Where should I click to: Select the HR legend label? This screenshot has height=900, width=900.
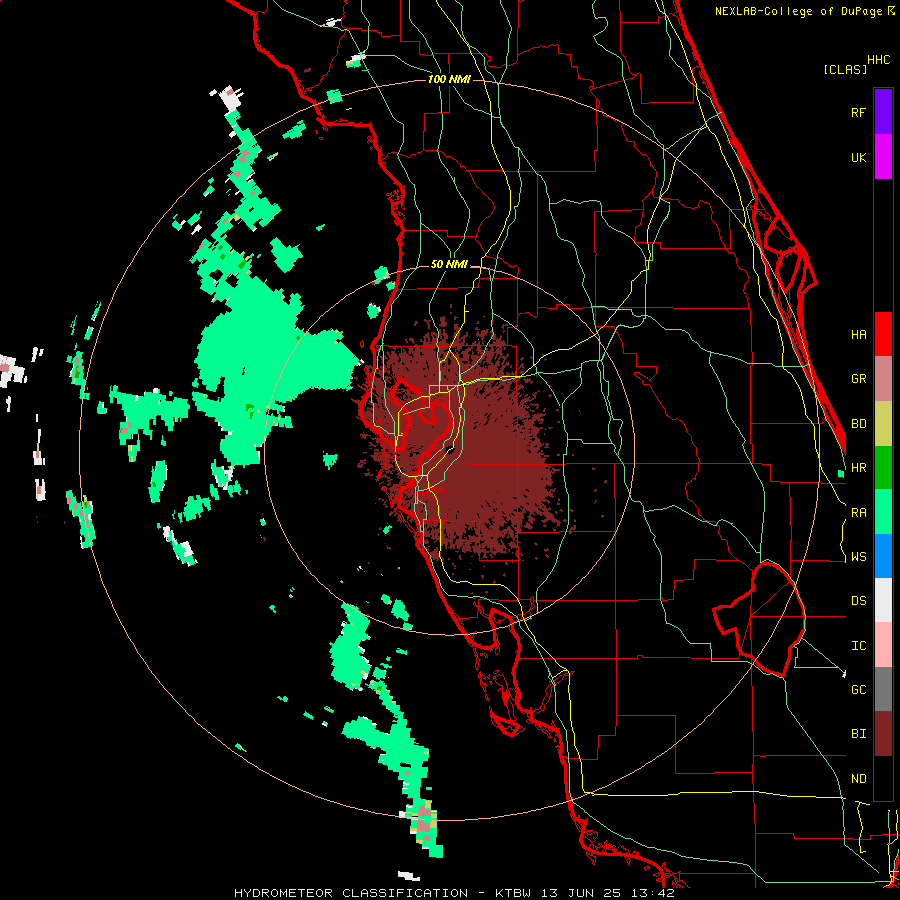tap(858, 468)
